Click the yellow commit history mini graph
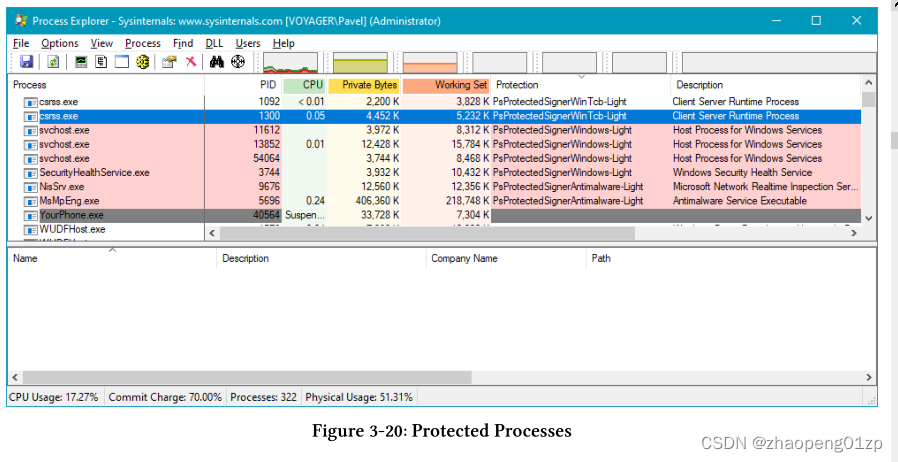The height and width of the screenshot is (462, 898). click(x=360, y=63)
